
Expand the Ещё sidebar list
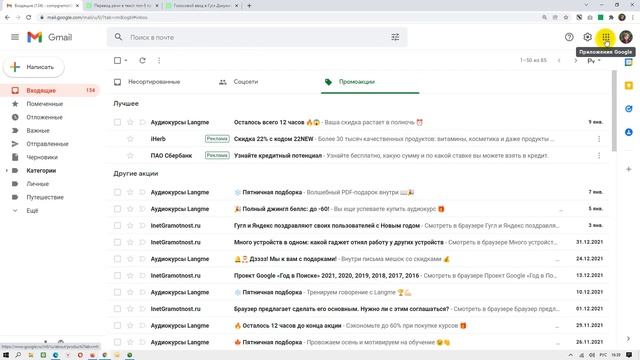pos(32,211)
